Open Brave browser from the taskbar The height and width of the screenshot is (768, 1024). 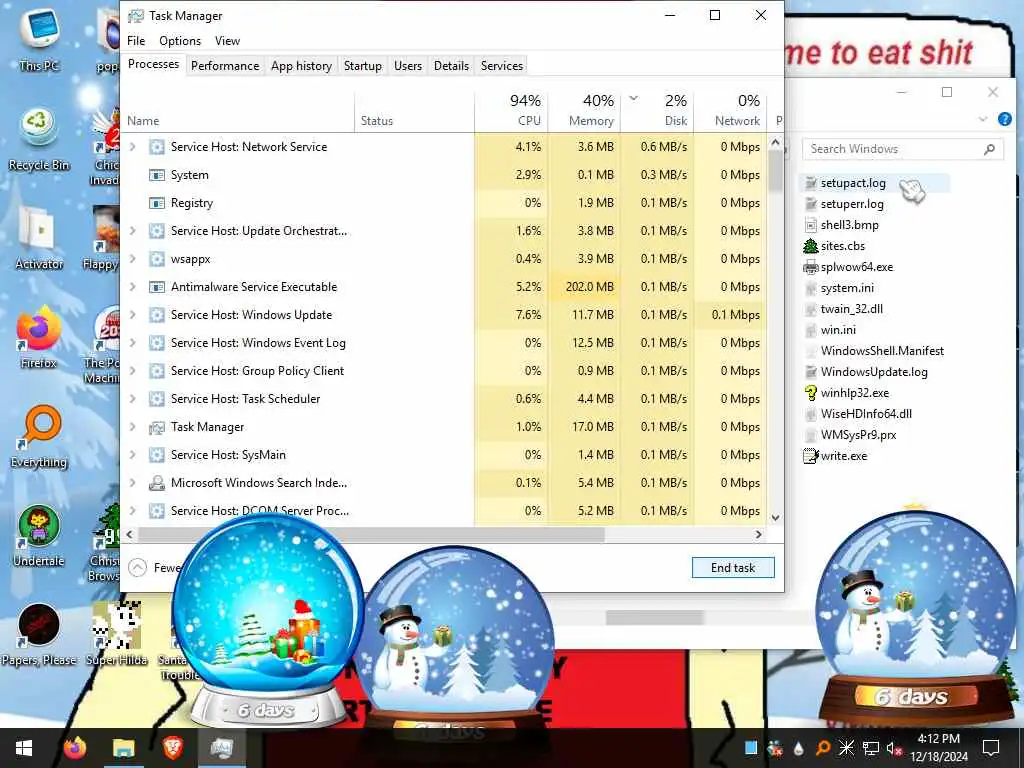pyautogui.click(x=172, y=748)
